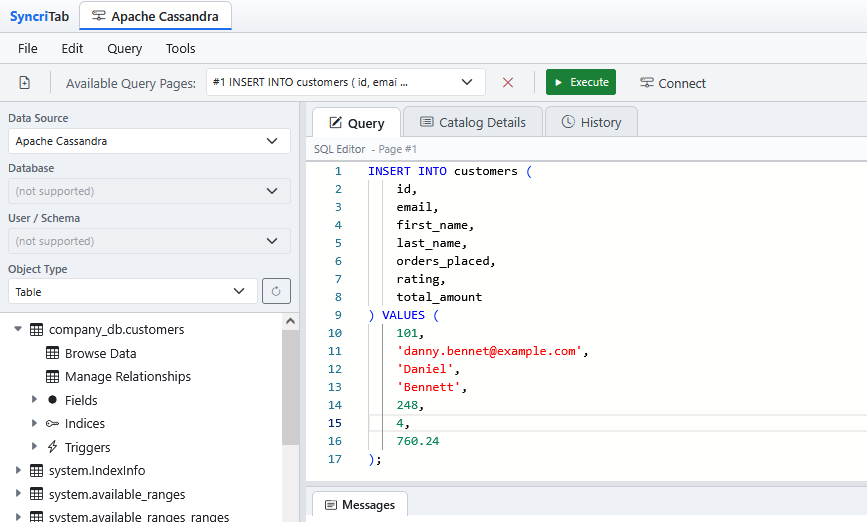
Task: Open the User / Schema dropdown
Action: [x=149, y=241]
